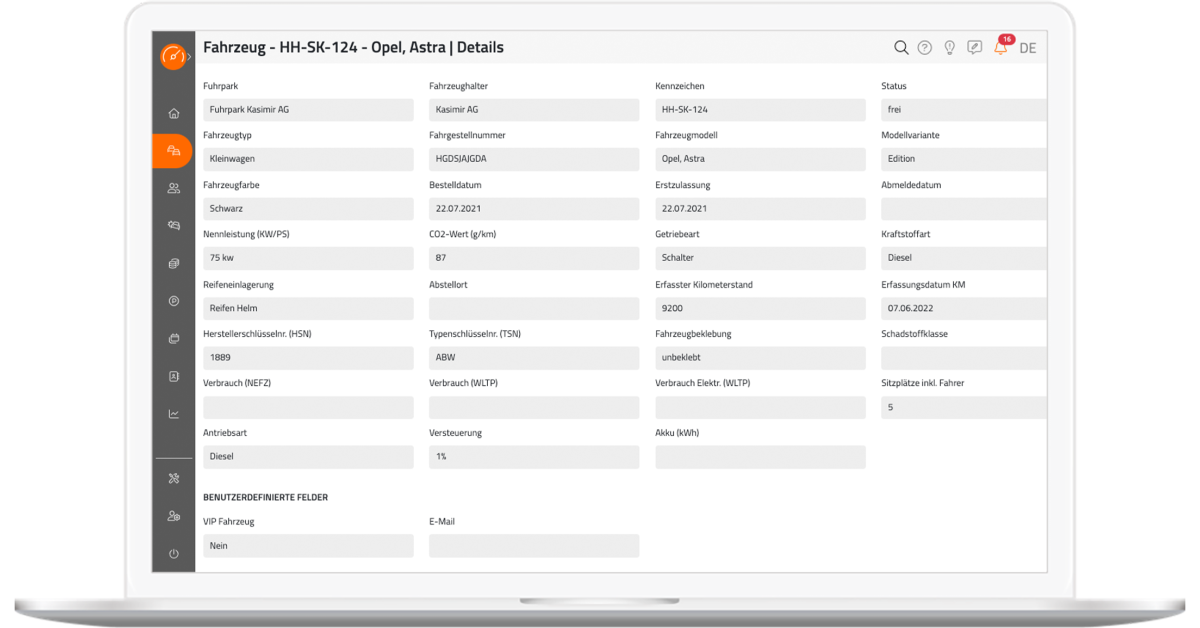Click the Kilometerstand field '9200'

tap(760, 308)
